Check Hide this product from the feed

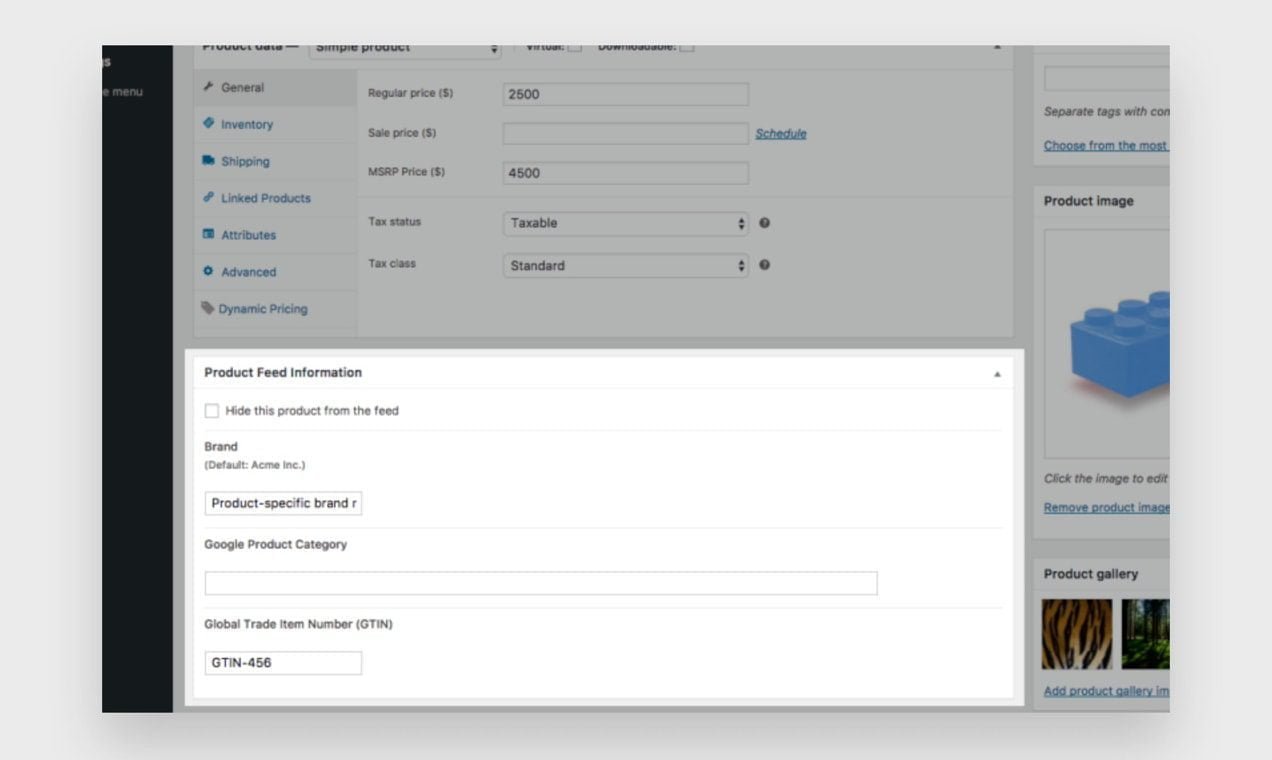pos(211,411)
